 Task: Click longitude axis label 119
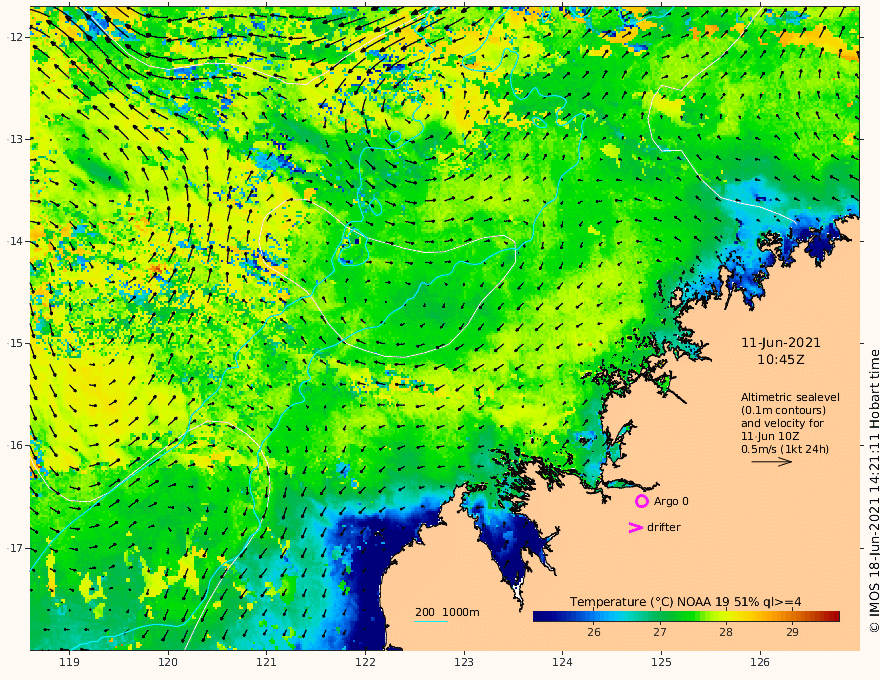(69, 662)
